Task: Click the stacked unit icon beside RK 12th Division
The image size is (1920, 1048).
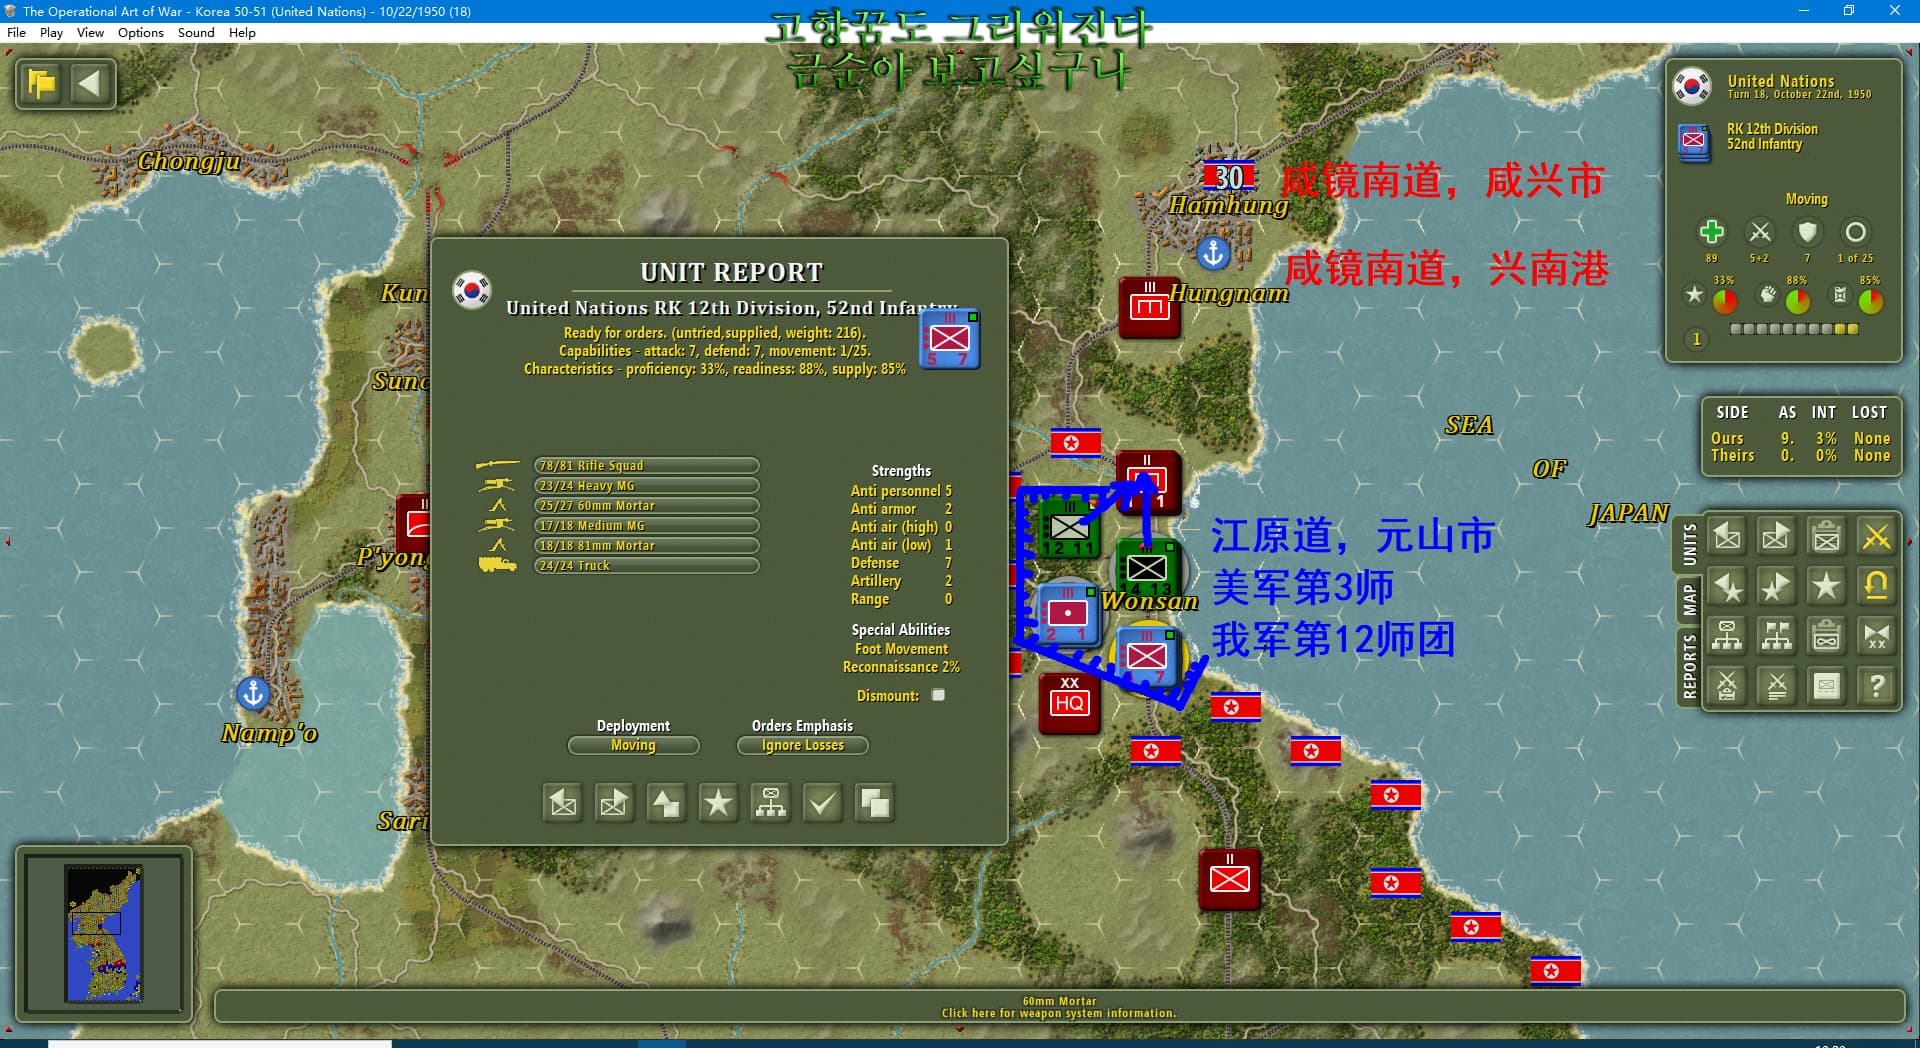Action: tap(1693, 141)
